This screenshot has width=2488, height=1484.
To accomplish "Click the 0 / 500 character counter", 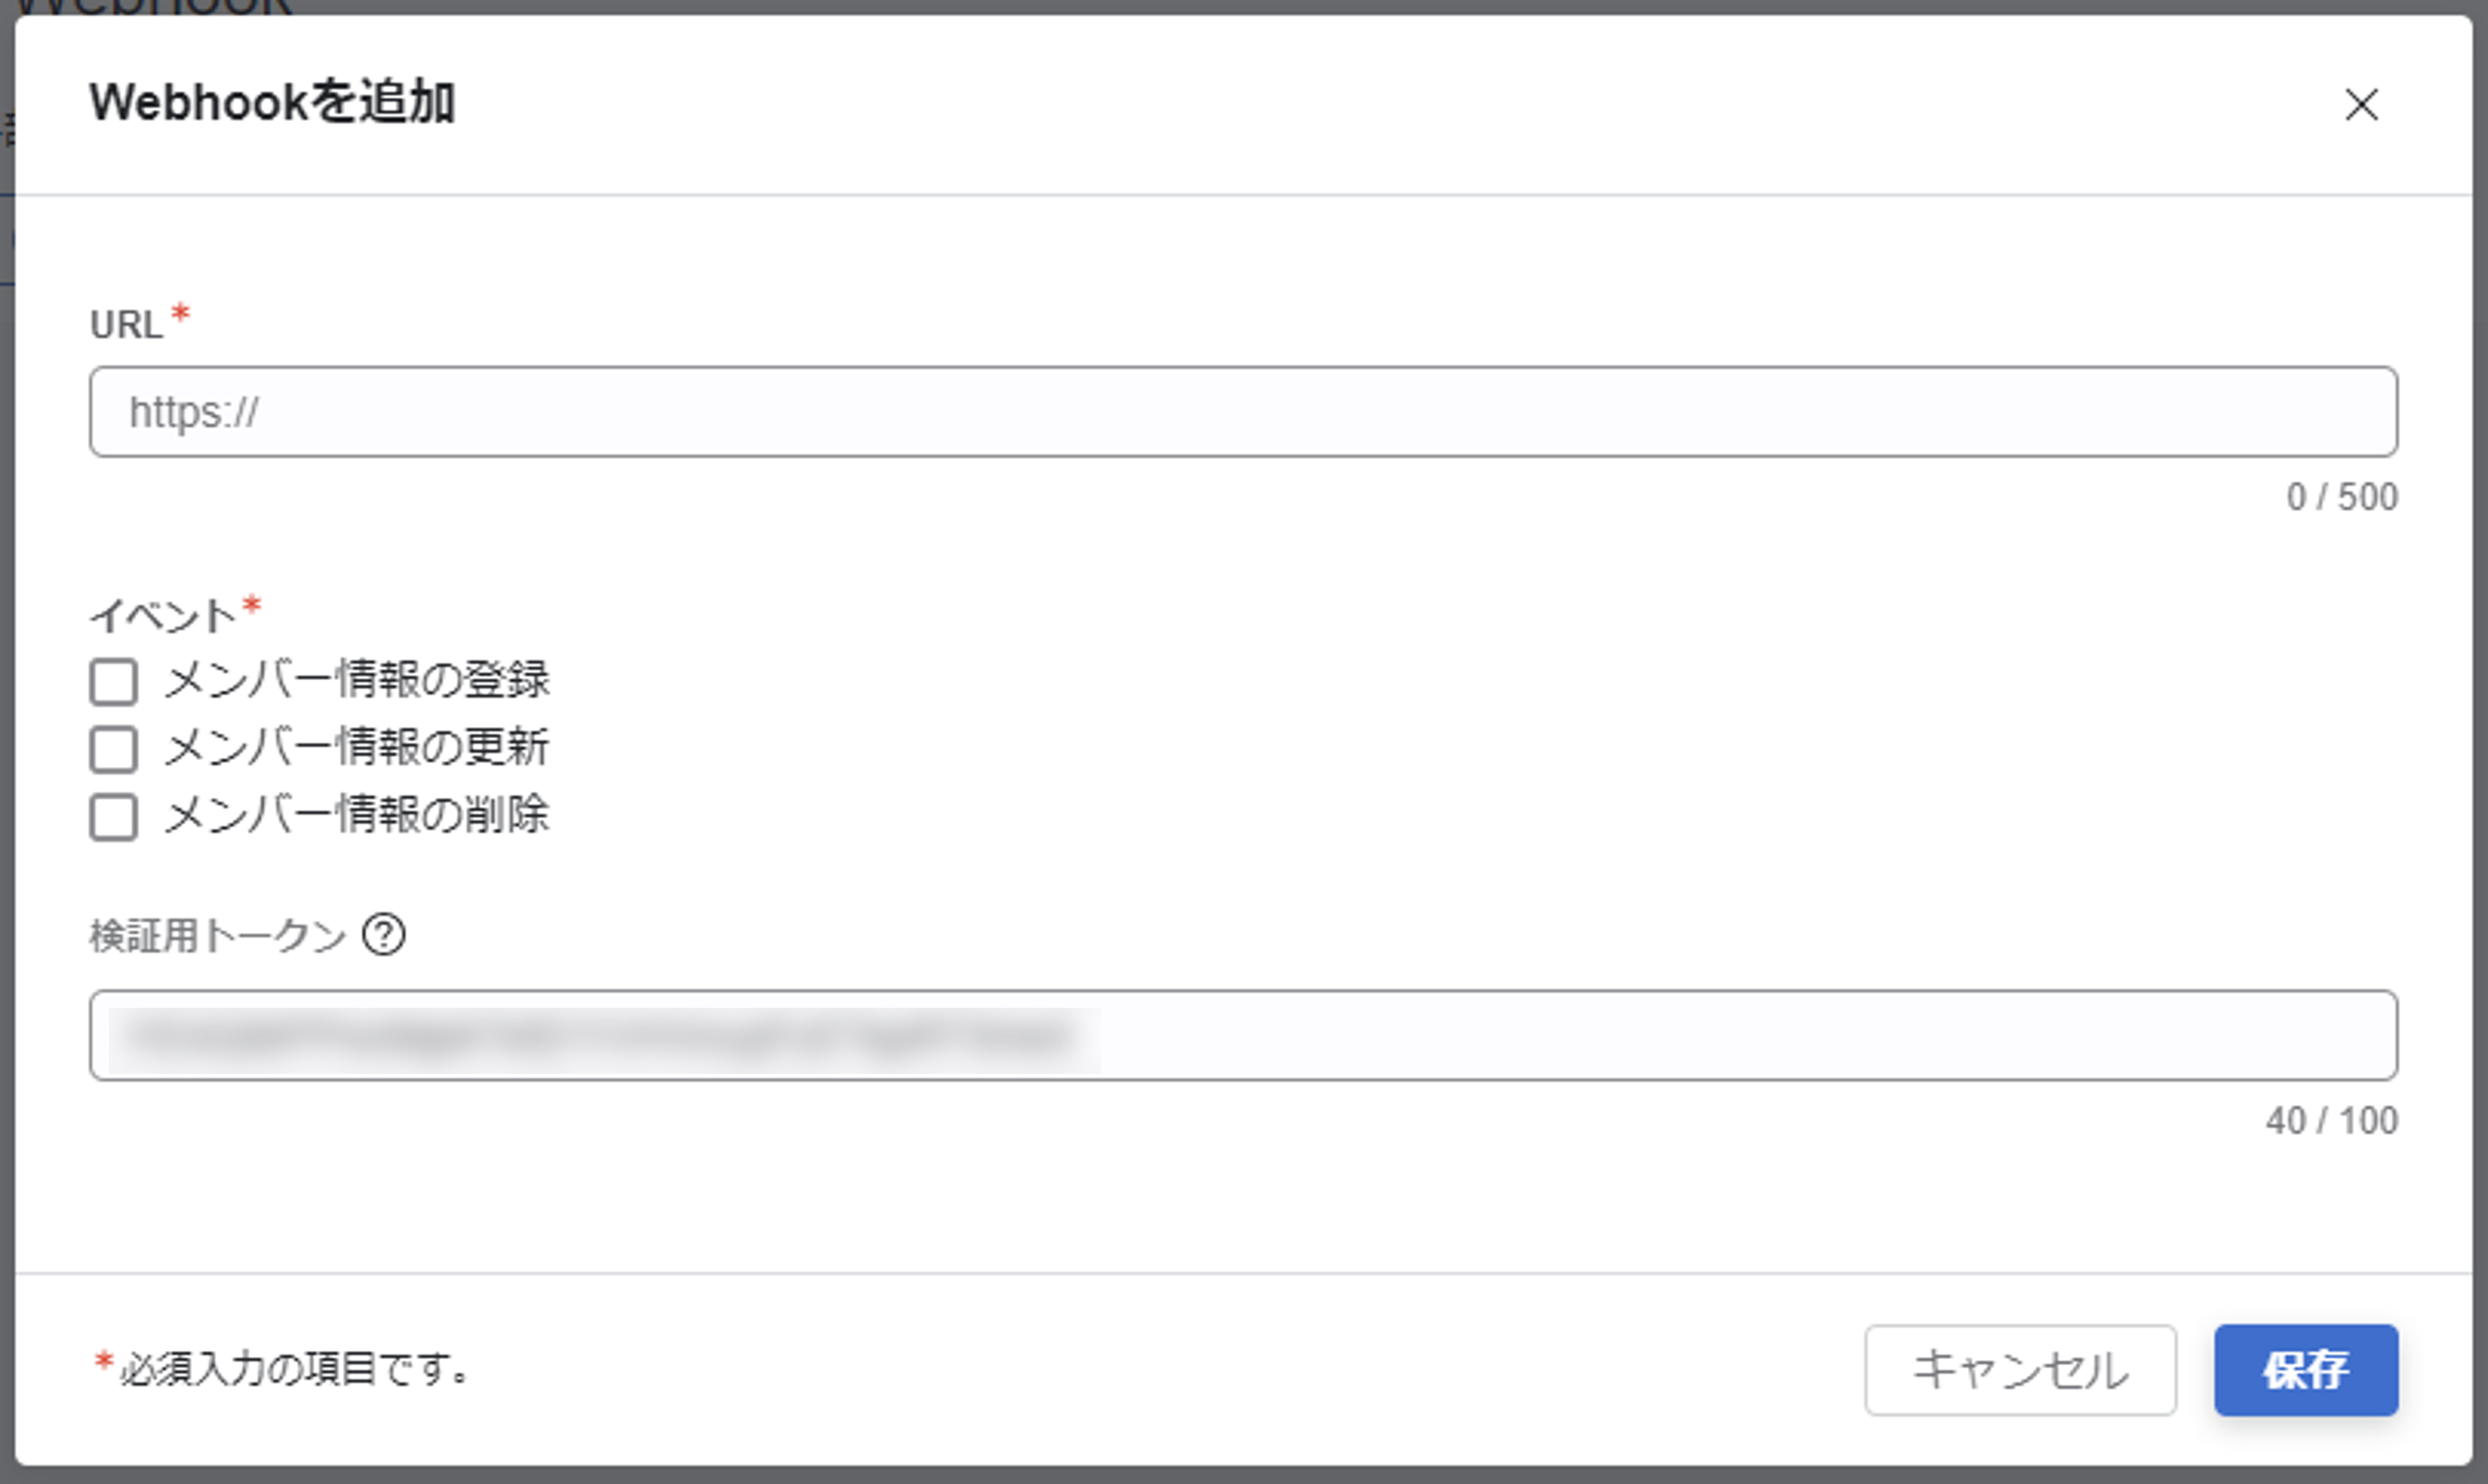I will (x=2341, y=497).
